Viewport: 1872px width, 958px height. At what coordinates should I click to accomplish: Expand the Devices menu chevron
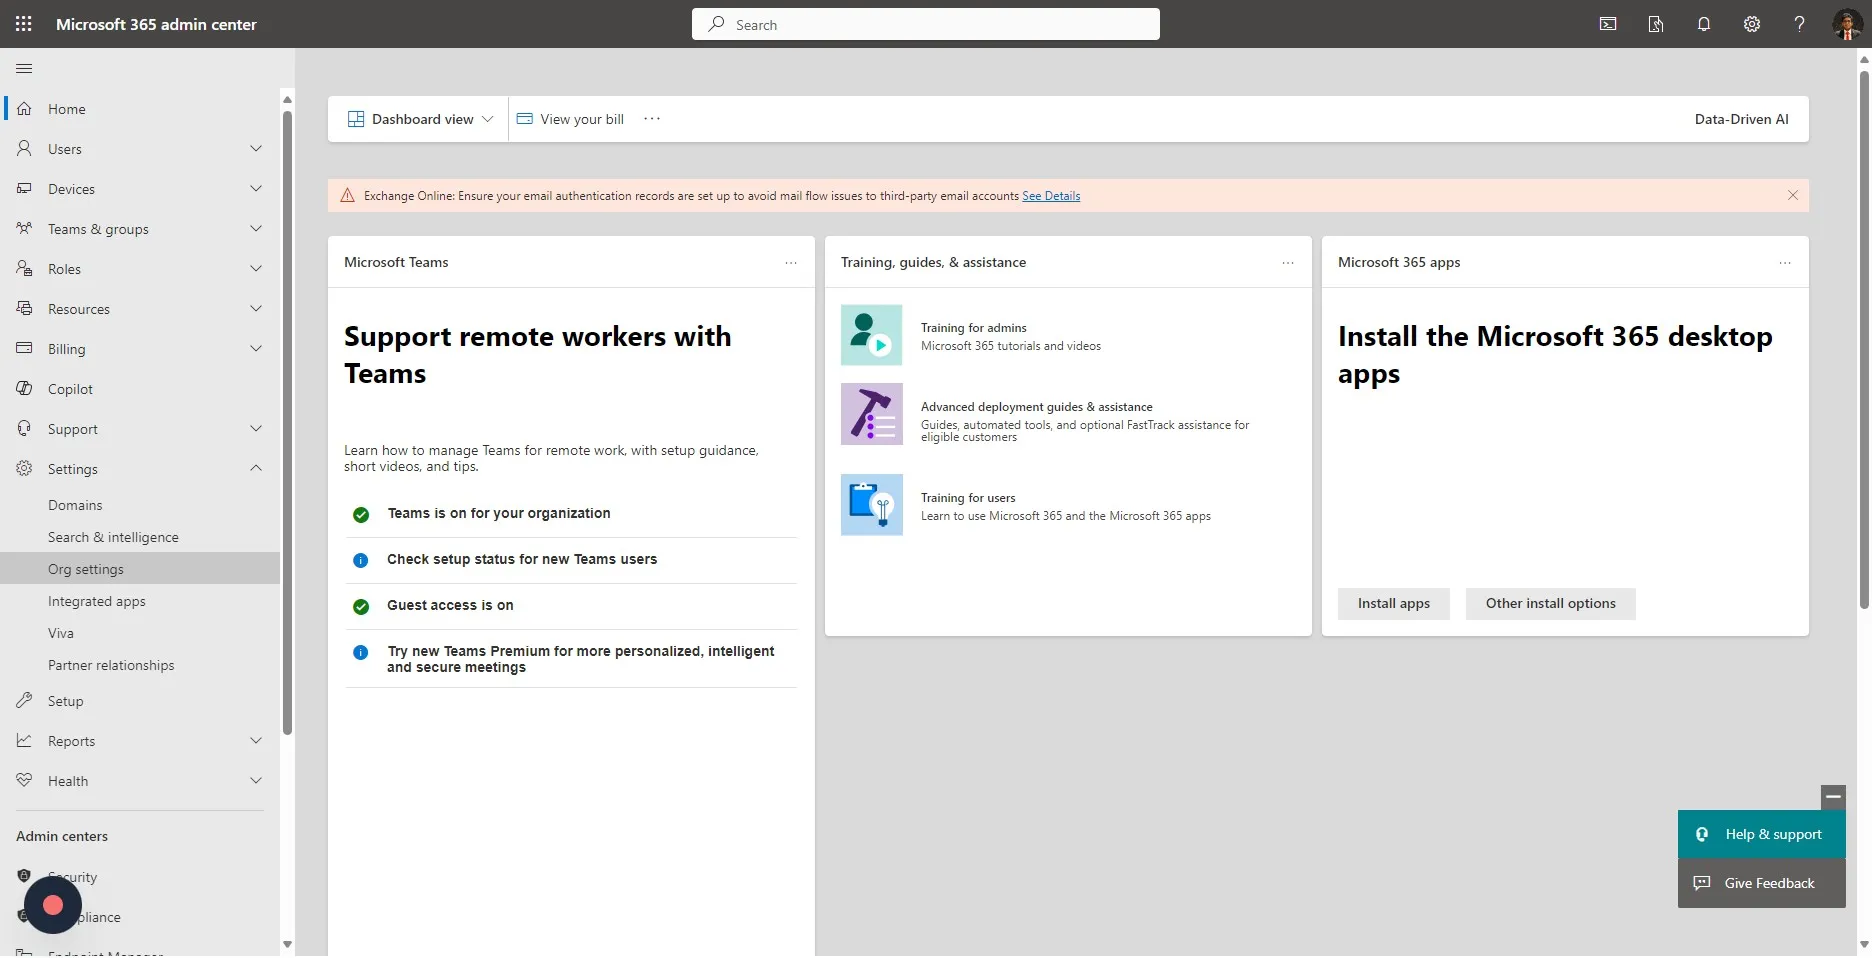256,188
